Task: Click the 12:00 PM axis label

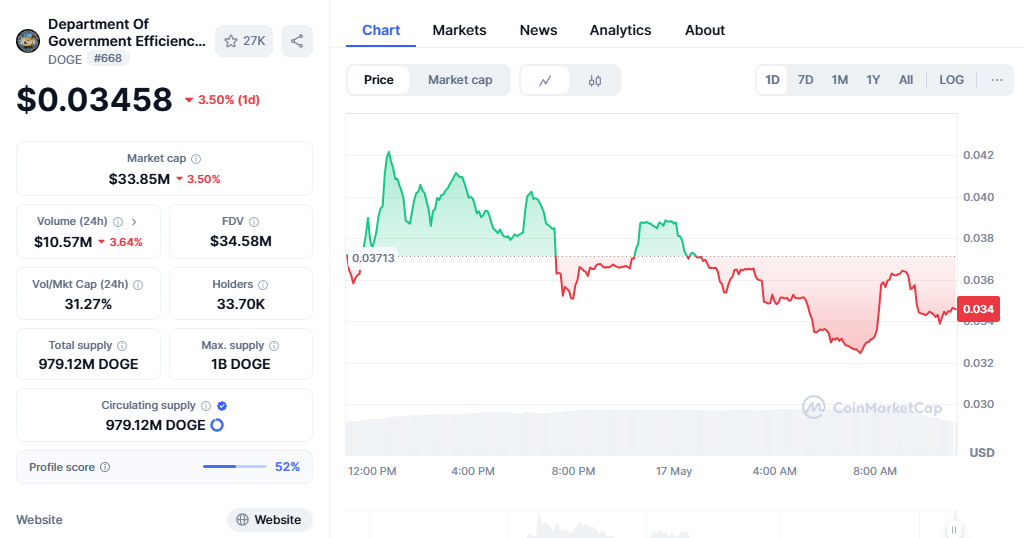Action: click(372, 471)
